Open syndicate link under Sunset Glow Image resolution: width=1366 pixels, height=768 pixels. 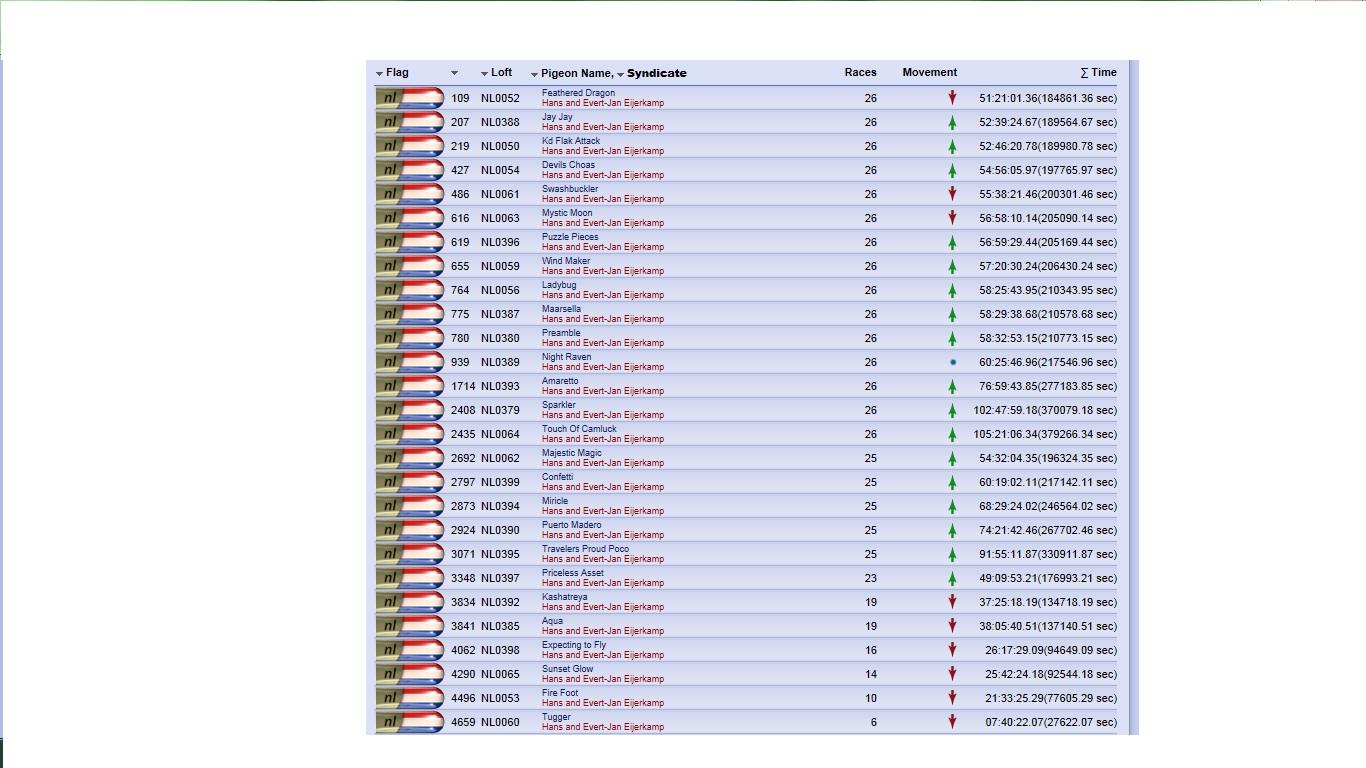(x=603, y=679)
